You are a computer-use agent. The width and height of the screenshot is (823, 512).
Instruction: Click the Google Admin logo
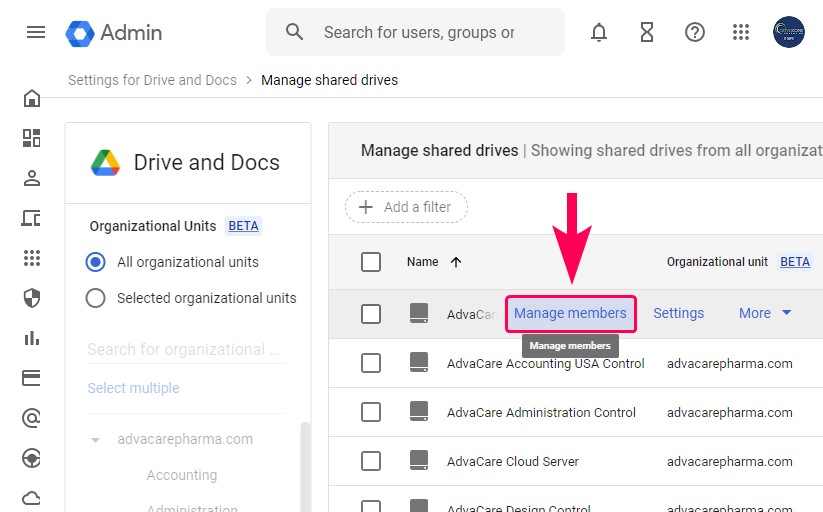(x=114, y=33)
